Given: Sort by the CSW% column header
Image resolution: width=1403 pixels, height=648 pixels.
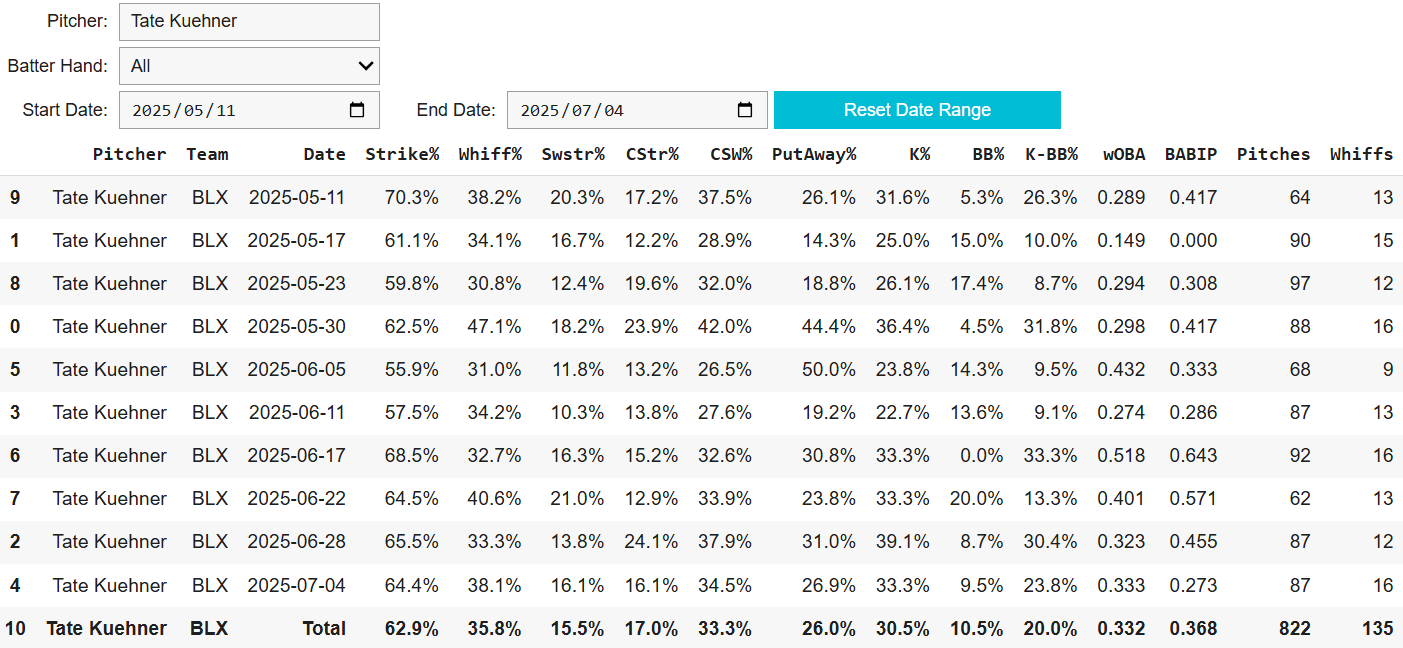Looking at the screenshot, I should [x=731, y=154].
